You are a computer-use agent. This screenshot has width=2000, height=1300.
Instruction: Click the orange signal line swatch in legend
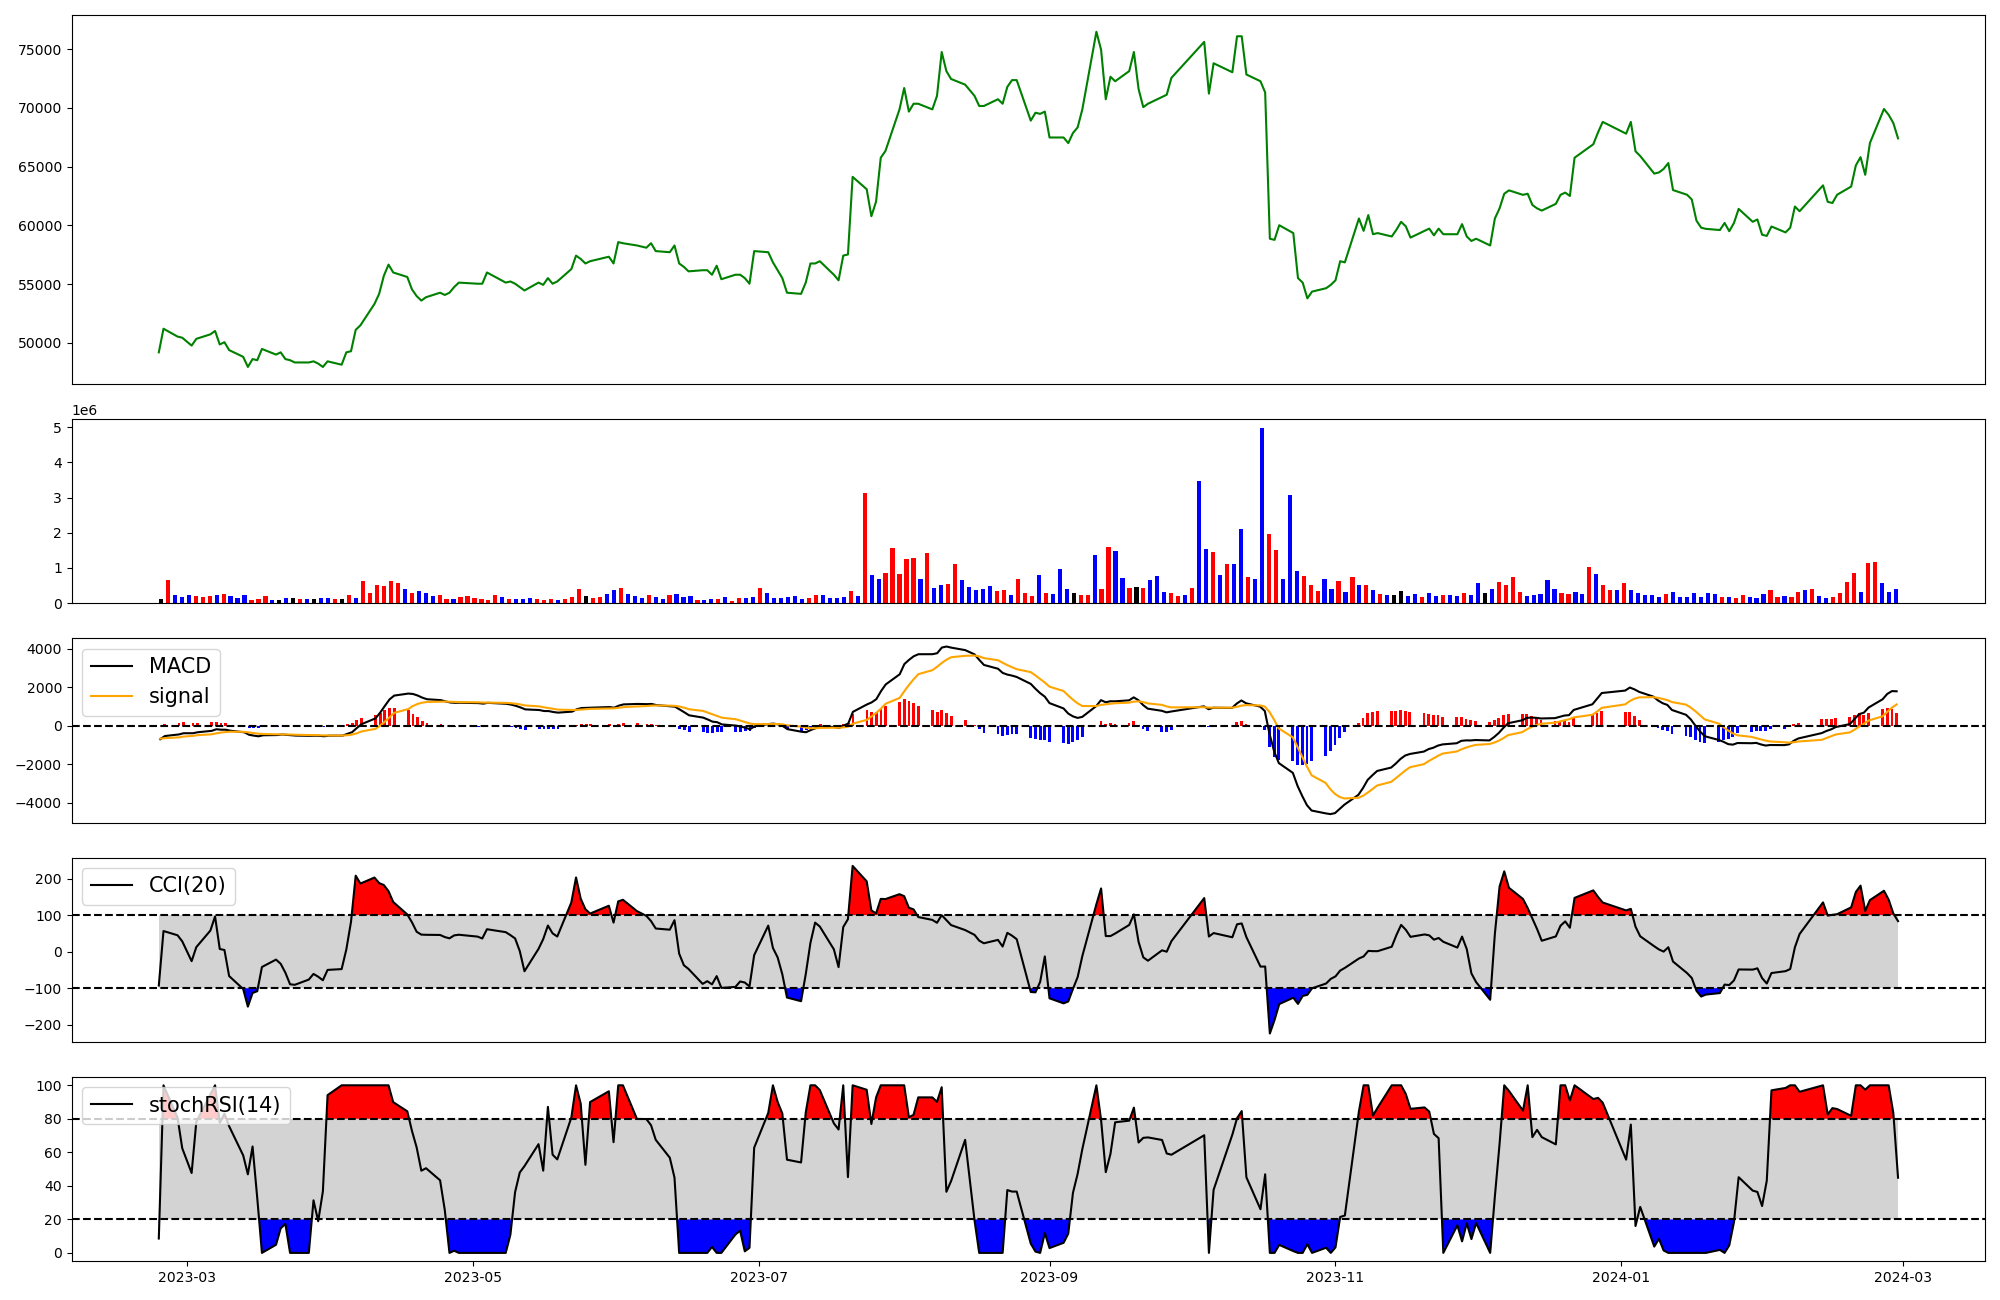111,696
